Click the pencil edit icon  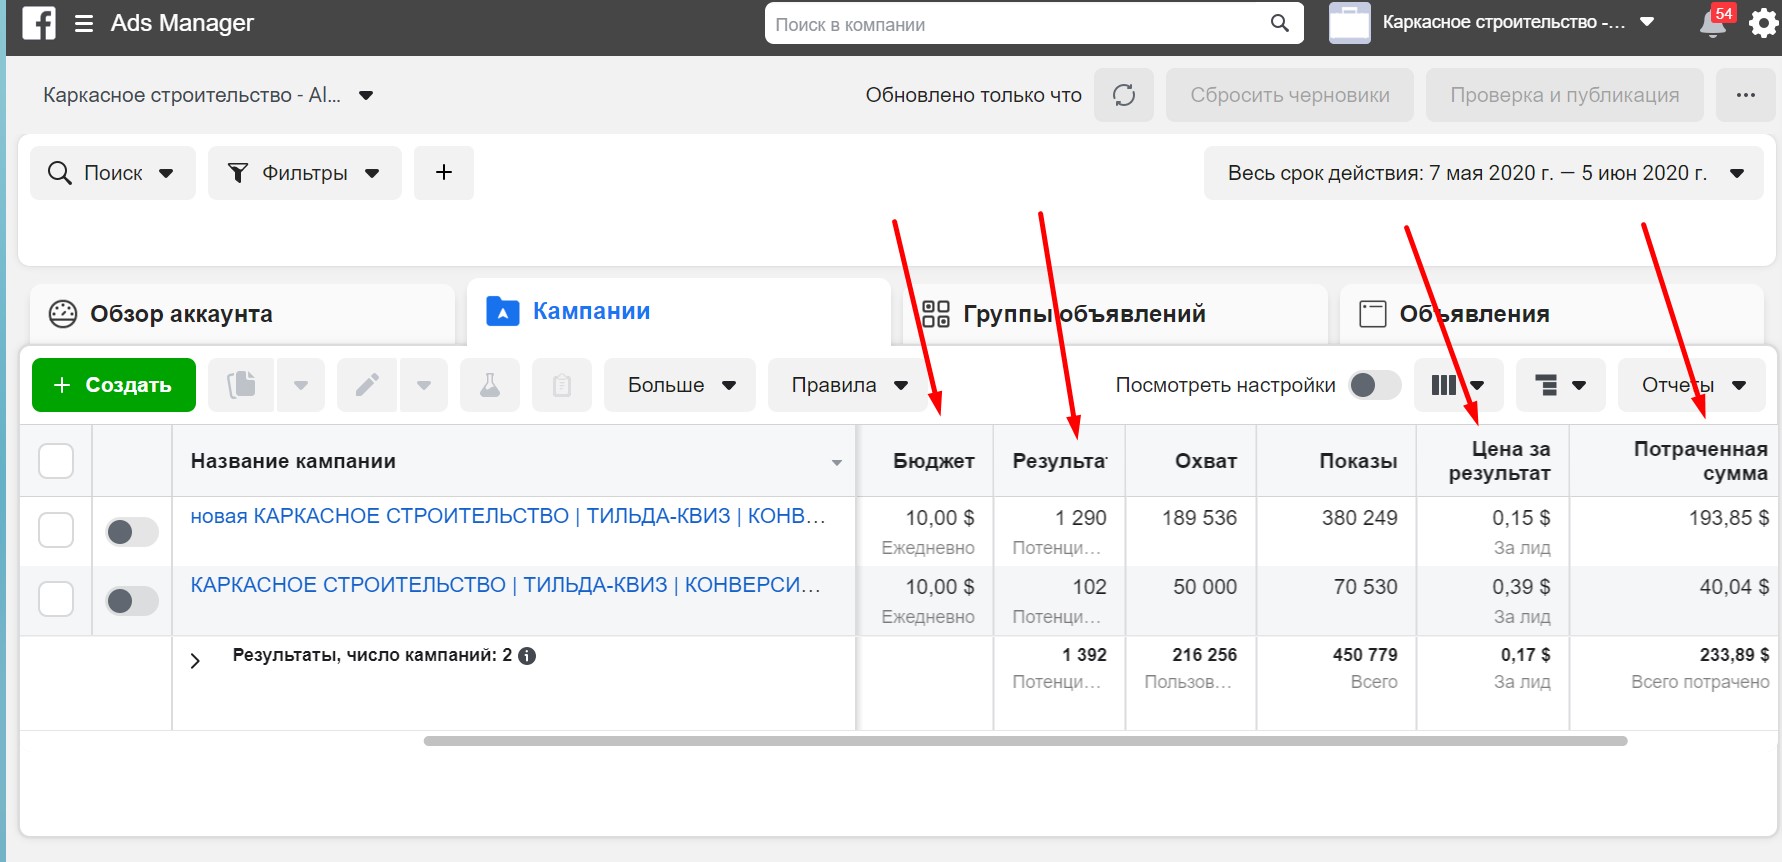[x=367, y=385]
